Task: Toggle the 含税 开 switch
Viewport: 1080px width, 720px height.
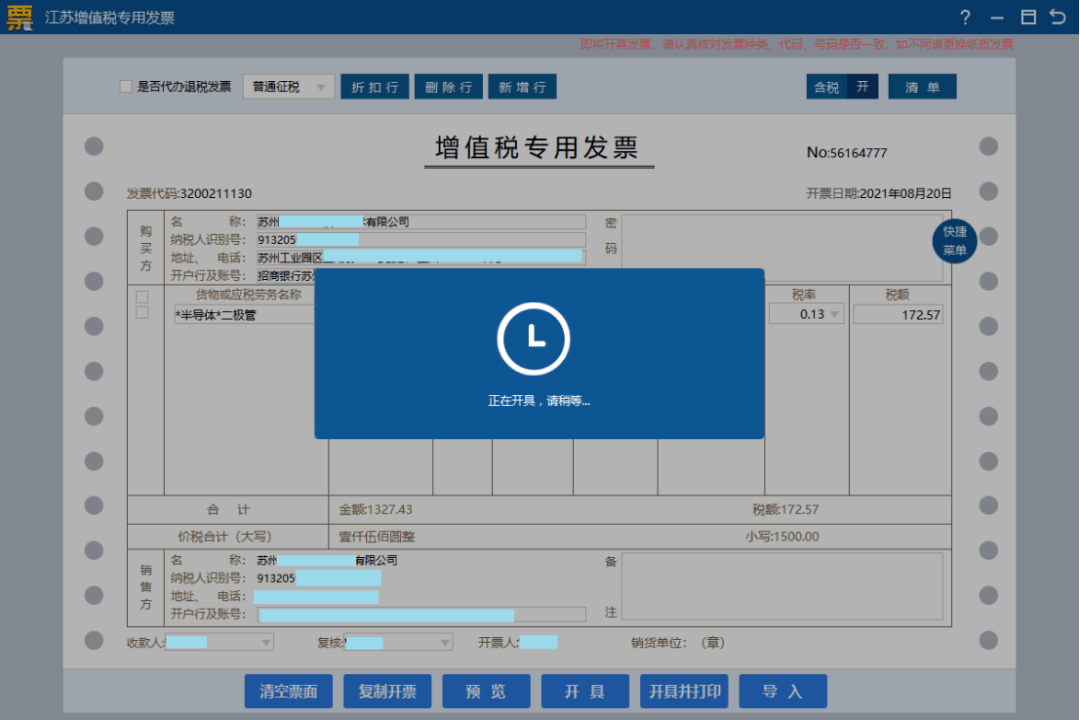Action: click(842, 87)
